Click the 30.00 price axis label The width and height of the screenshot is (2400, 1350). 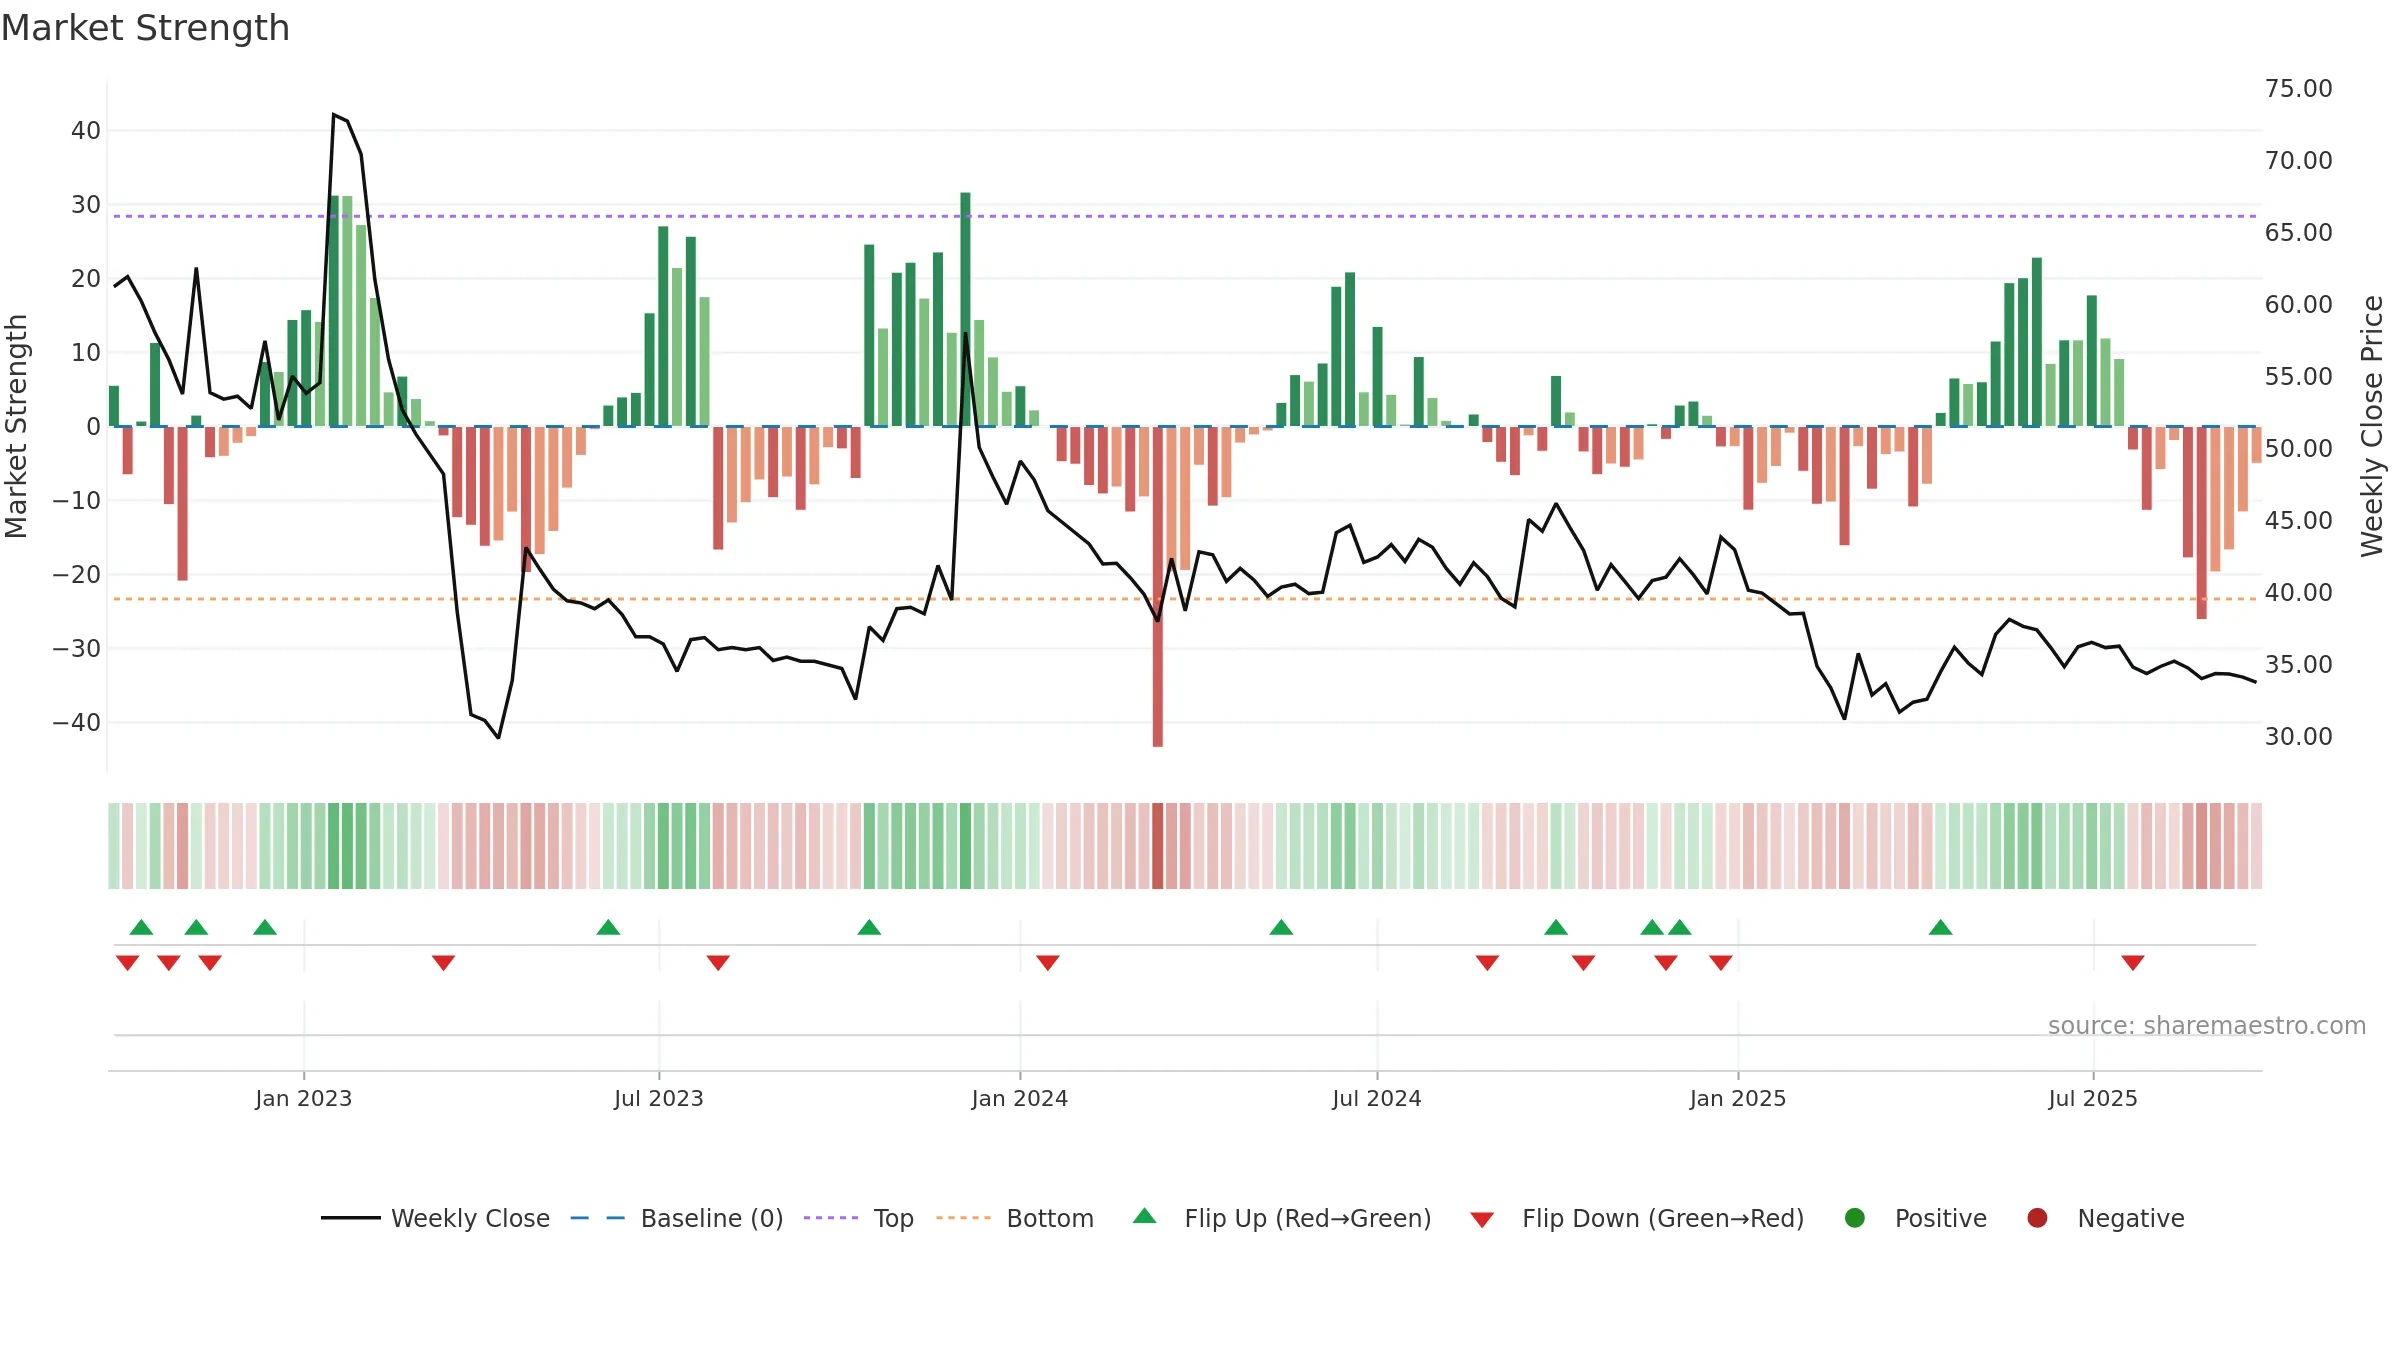[x=2298, y=736]
